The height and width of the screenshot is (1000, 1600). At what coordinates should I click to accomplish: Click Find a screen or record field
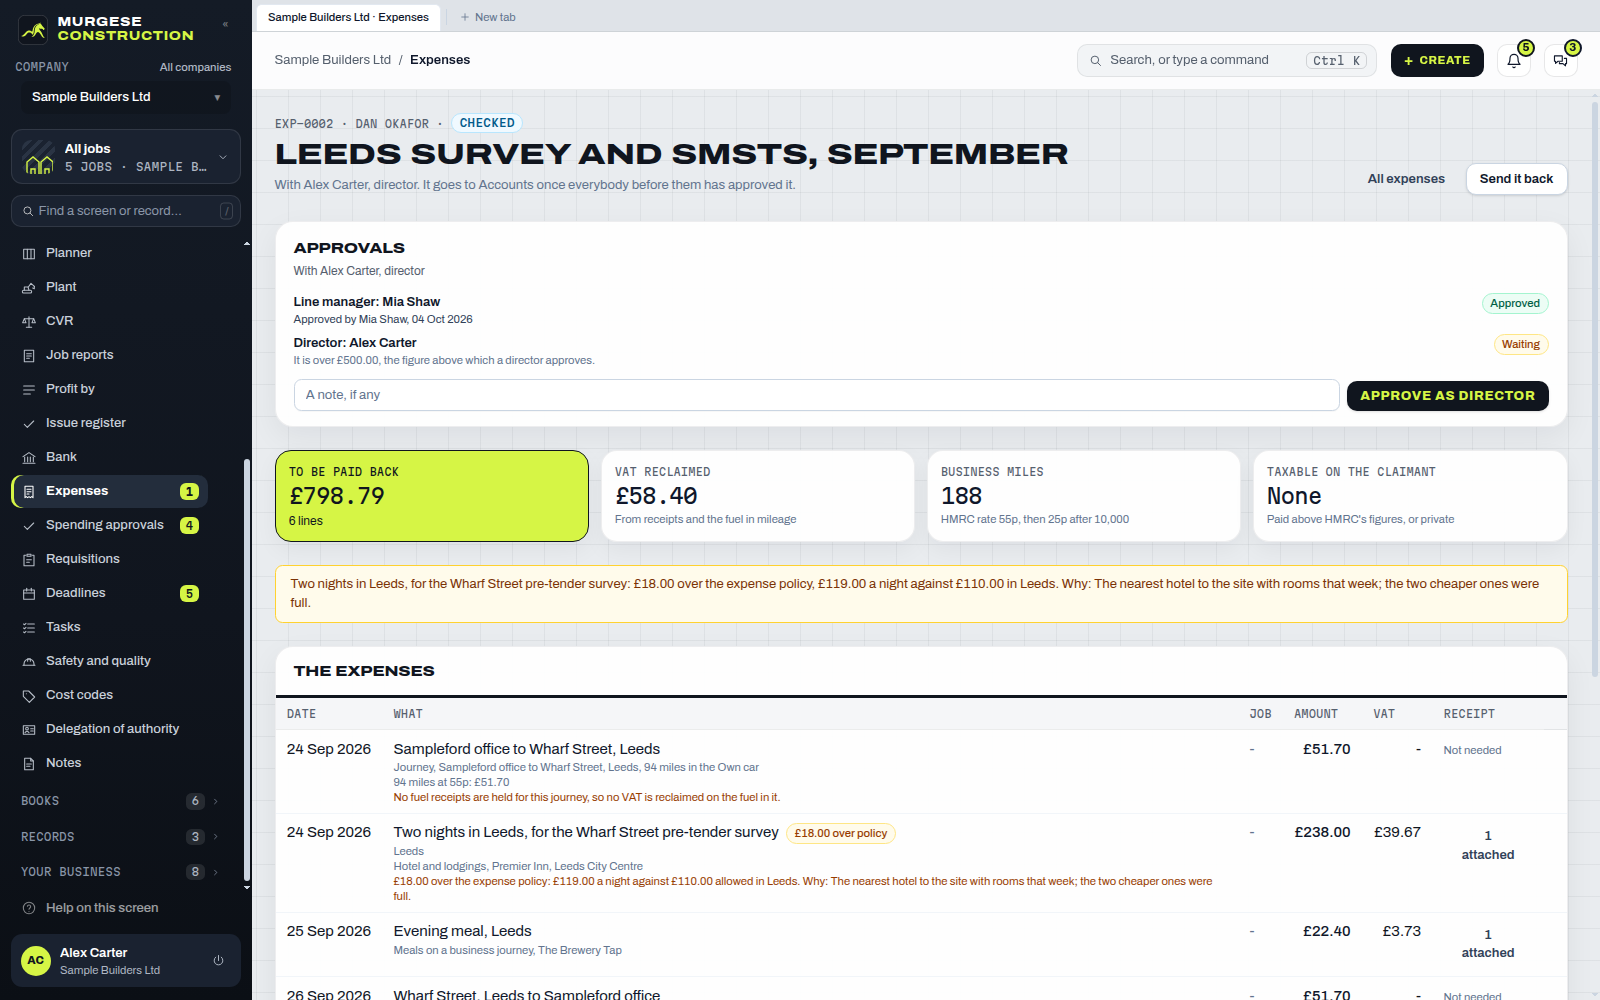(x=126, y=211)
